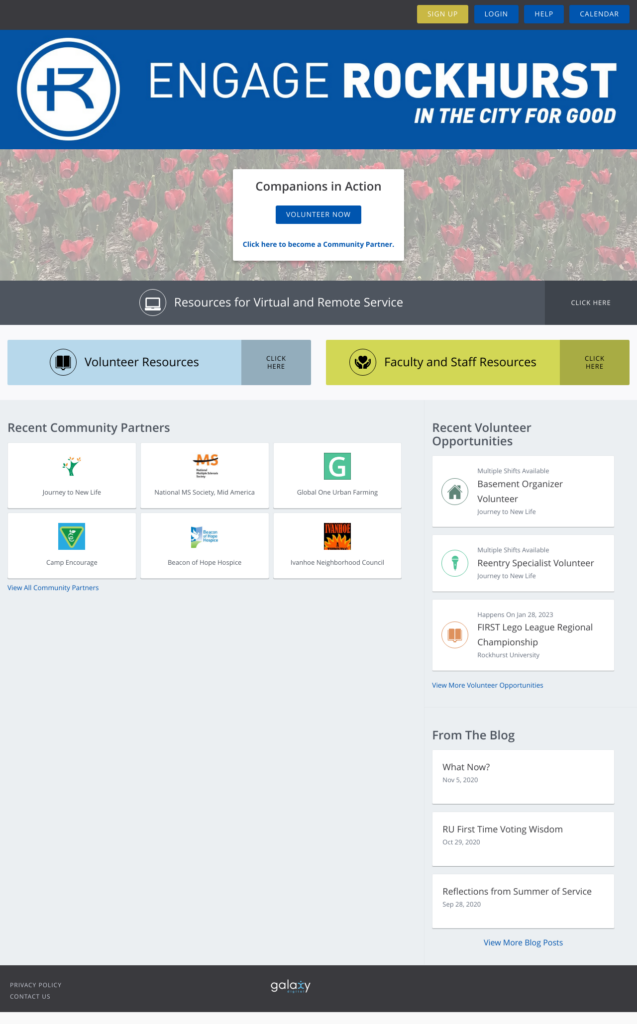This screenshot has height=1024, width=637.
Task: Select FIRST Lego League Regional Championship title
Action: [534, 635]
